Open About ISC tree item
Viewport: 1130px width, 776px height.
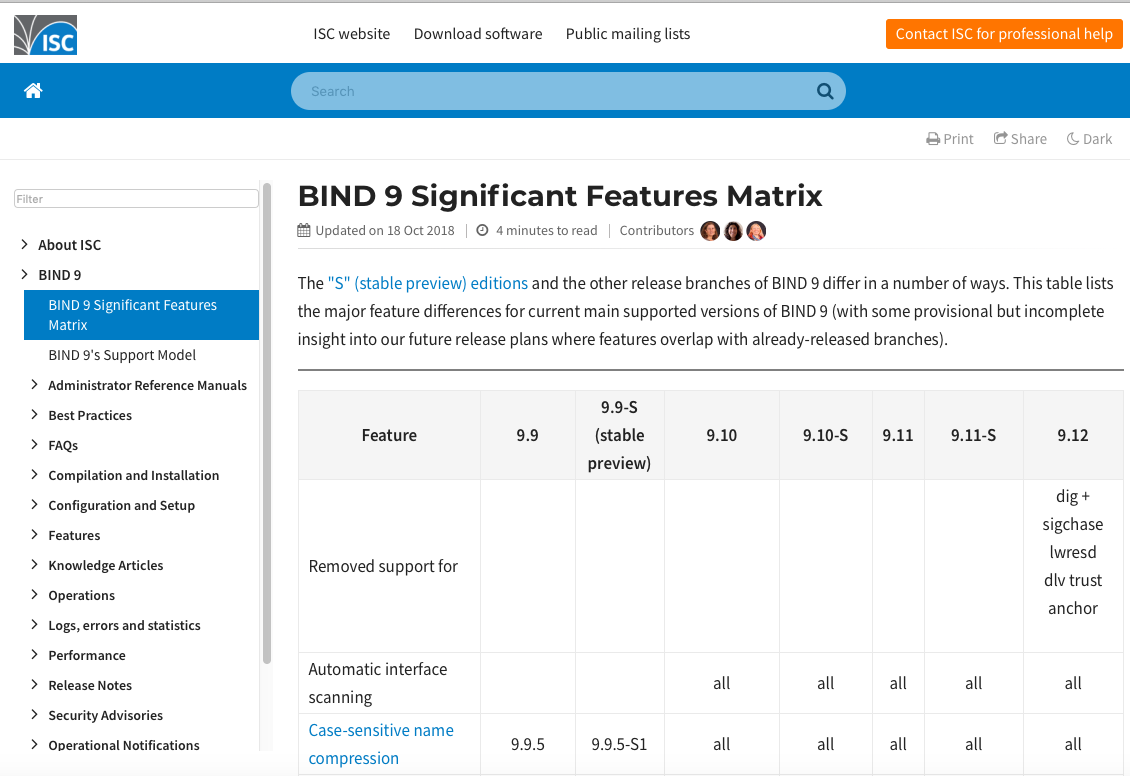pos(69,245)
